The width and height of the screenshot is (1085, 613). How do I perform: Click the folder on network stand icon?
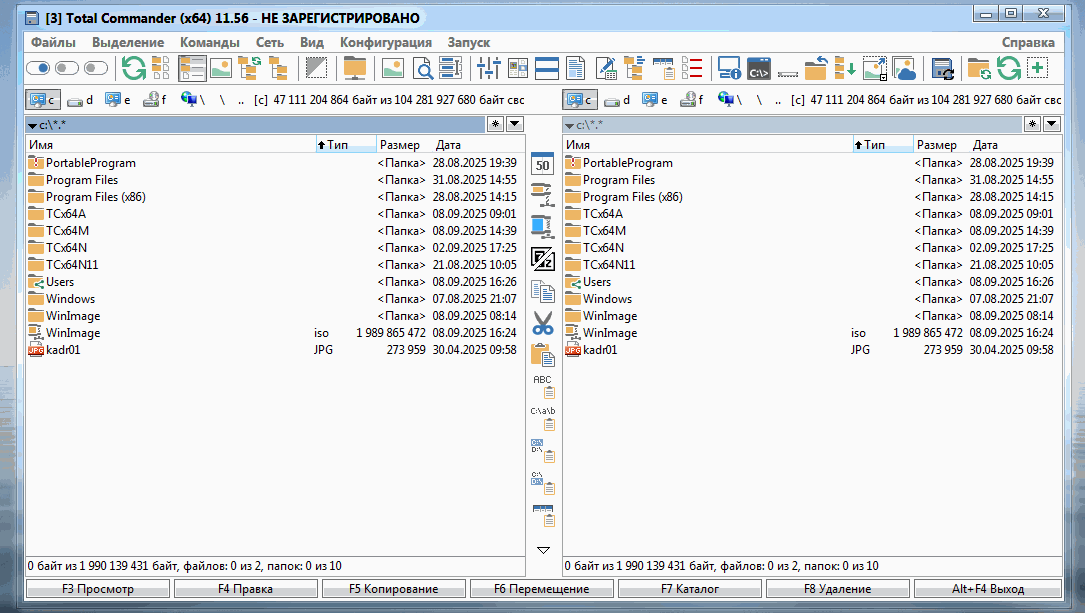[x=354, y=68]
